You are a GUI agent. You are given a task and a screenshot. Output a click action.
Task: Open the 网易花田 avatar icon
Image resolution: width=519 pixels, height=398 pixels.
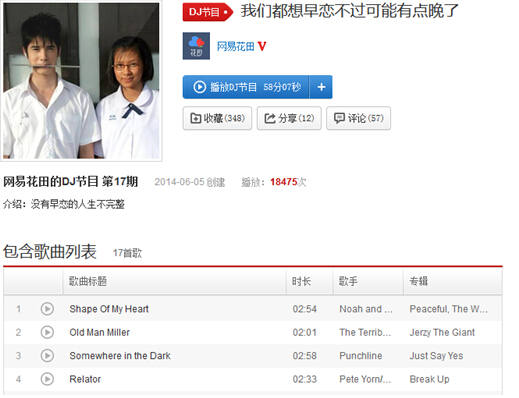tap(196, 46)
